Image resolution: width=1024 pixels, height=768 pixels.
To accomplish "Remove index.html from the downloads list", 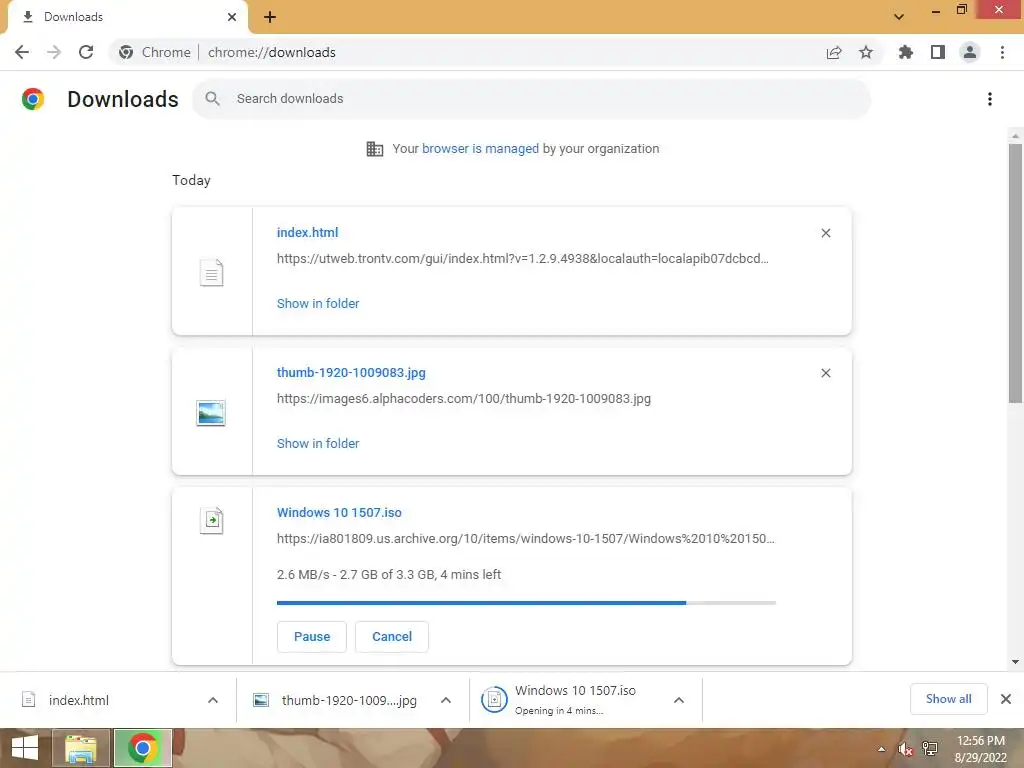I will (826, 233).
